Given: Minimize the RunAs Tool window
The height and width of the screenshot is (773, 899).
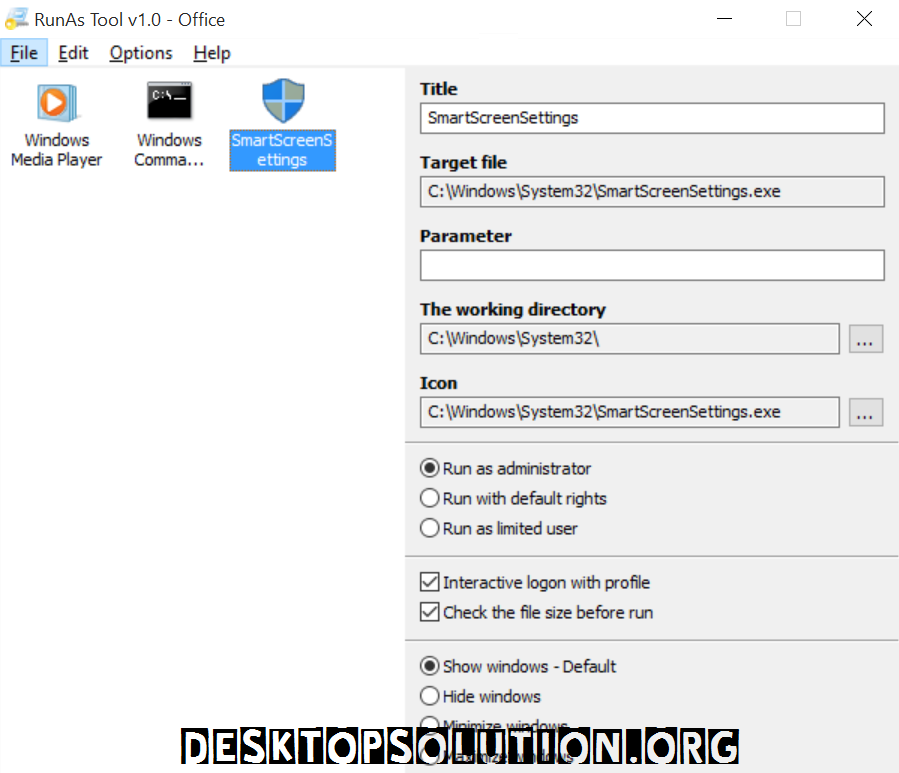Looking at the screenshot, I should click(x=725, y=18).
